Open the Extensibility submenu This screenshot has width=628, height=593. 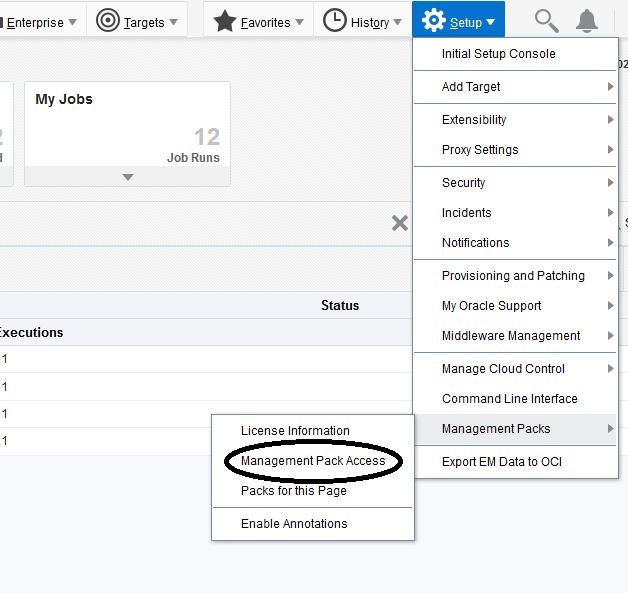(x=515, y=120)
